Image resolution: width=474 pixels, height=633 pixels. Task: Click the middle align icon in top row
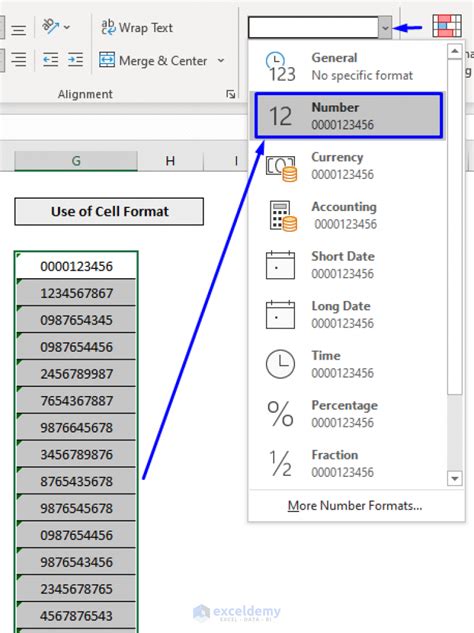(19, 30)
